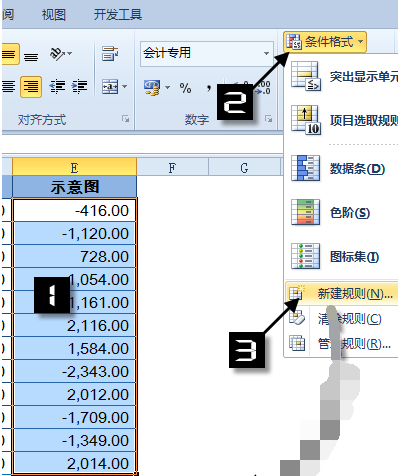
Task: Select column G header
Action: coord(244,167)
